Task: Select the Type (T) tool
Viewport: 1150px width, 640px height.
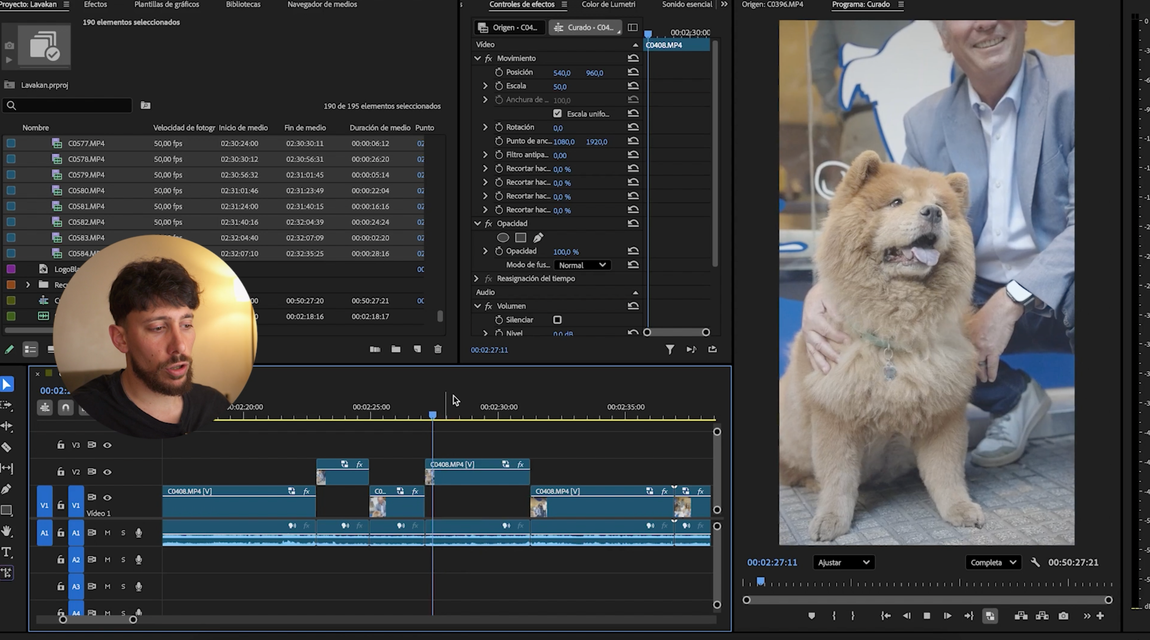Action: [7, 552]
